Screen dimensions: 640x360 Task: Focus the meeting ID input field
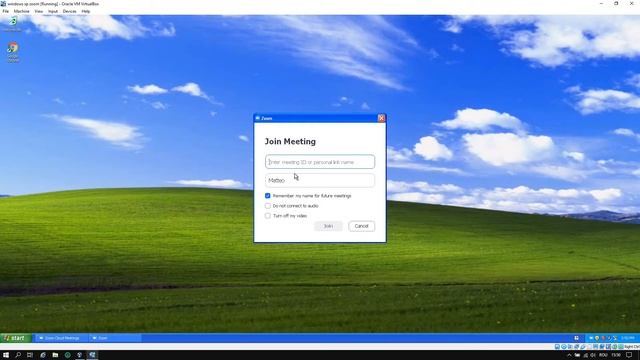tap(320, 162)
